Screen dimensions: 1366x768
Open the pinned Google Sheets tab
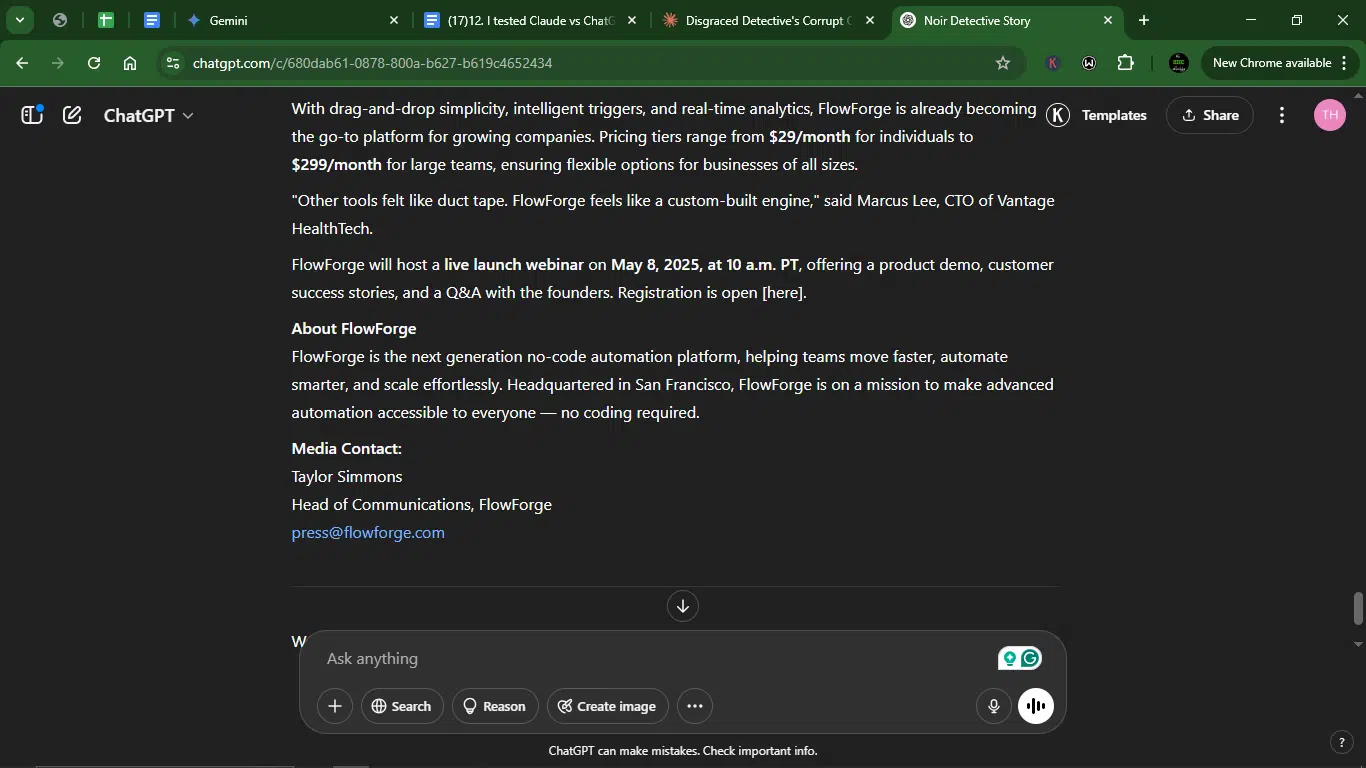(106, 20)
